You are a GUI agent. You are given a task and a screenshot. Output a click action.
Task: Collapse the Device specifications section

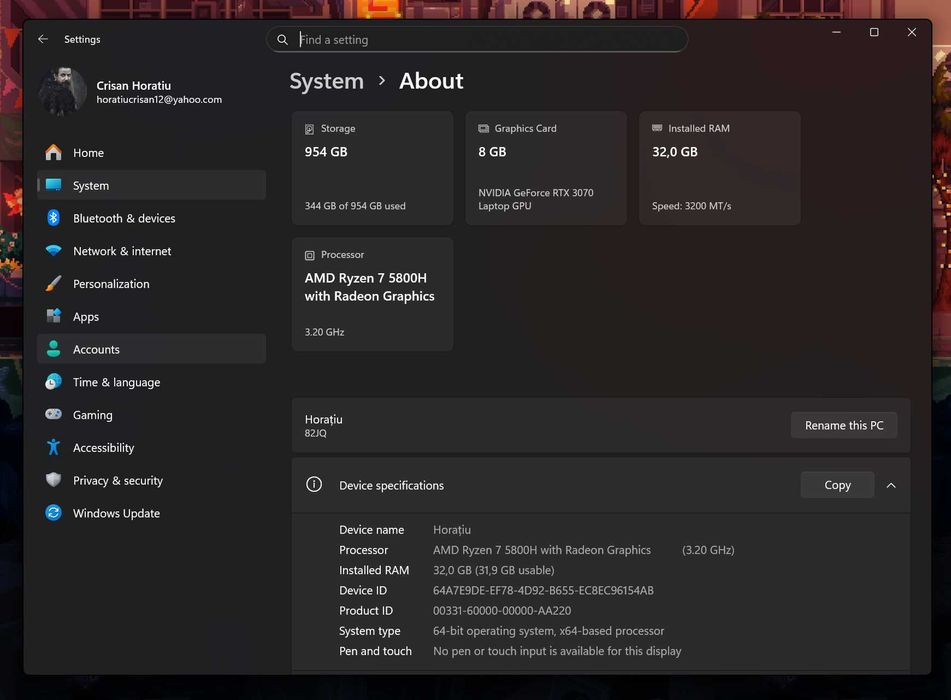[891, 485]
